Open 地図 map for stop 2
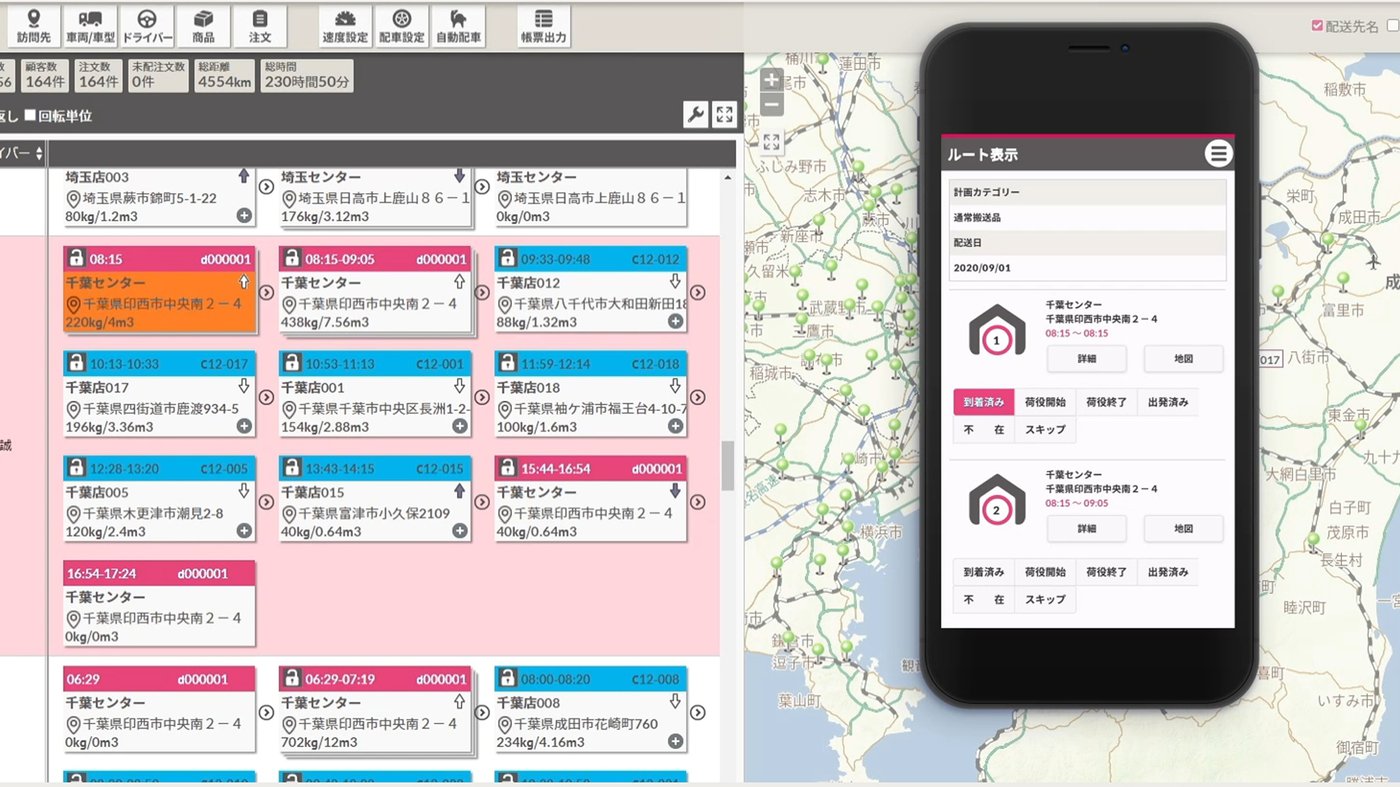Viewport: 1400px width, 787px height. click(x=1184, y=528)
